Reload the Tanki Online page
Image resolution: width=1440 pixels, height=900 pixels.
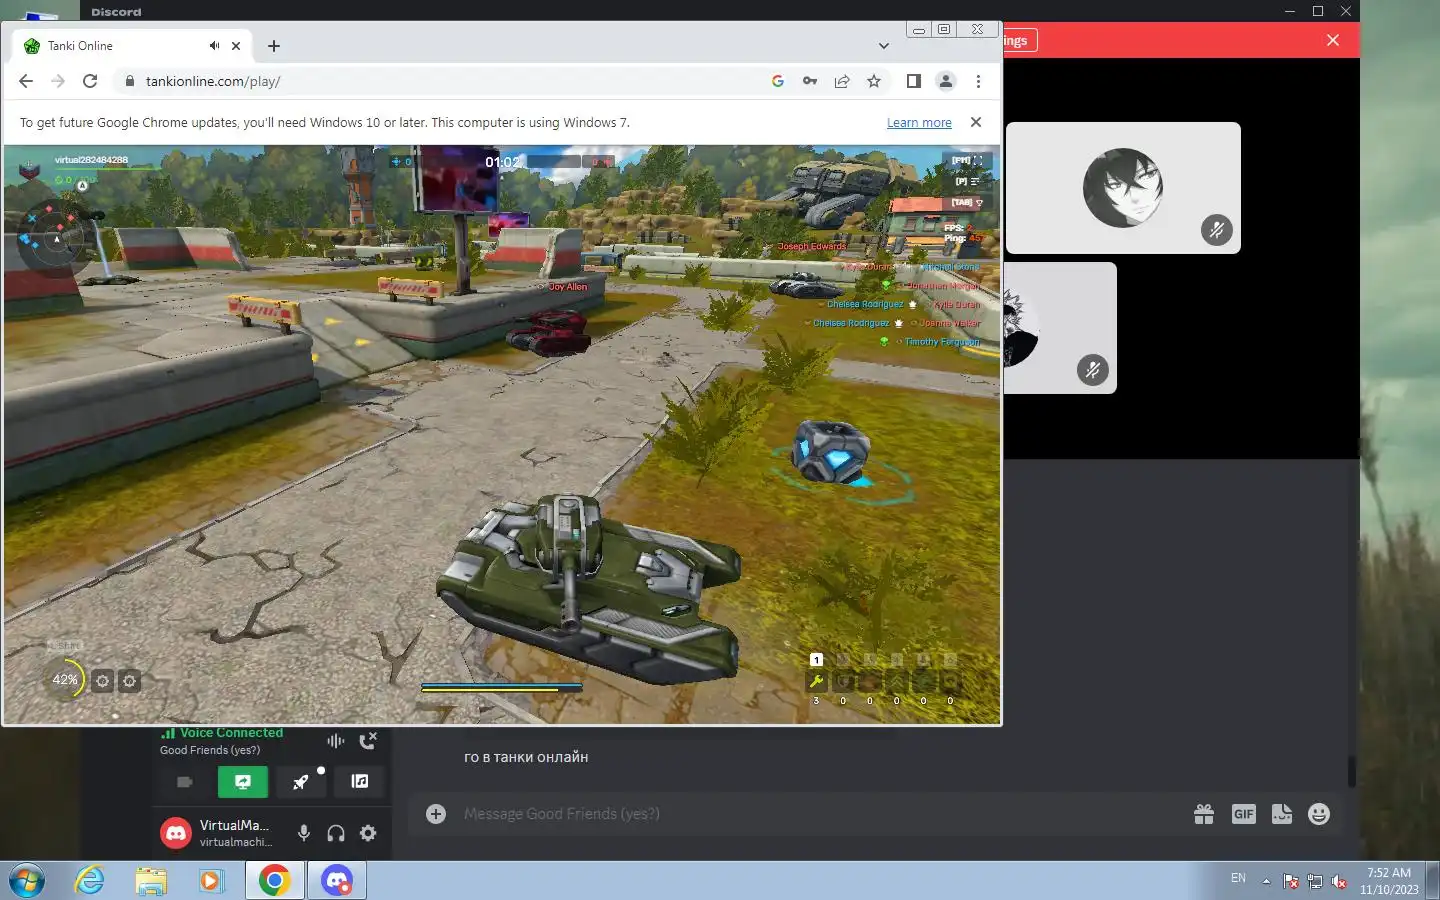[90, 81]
